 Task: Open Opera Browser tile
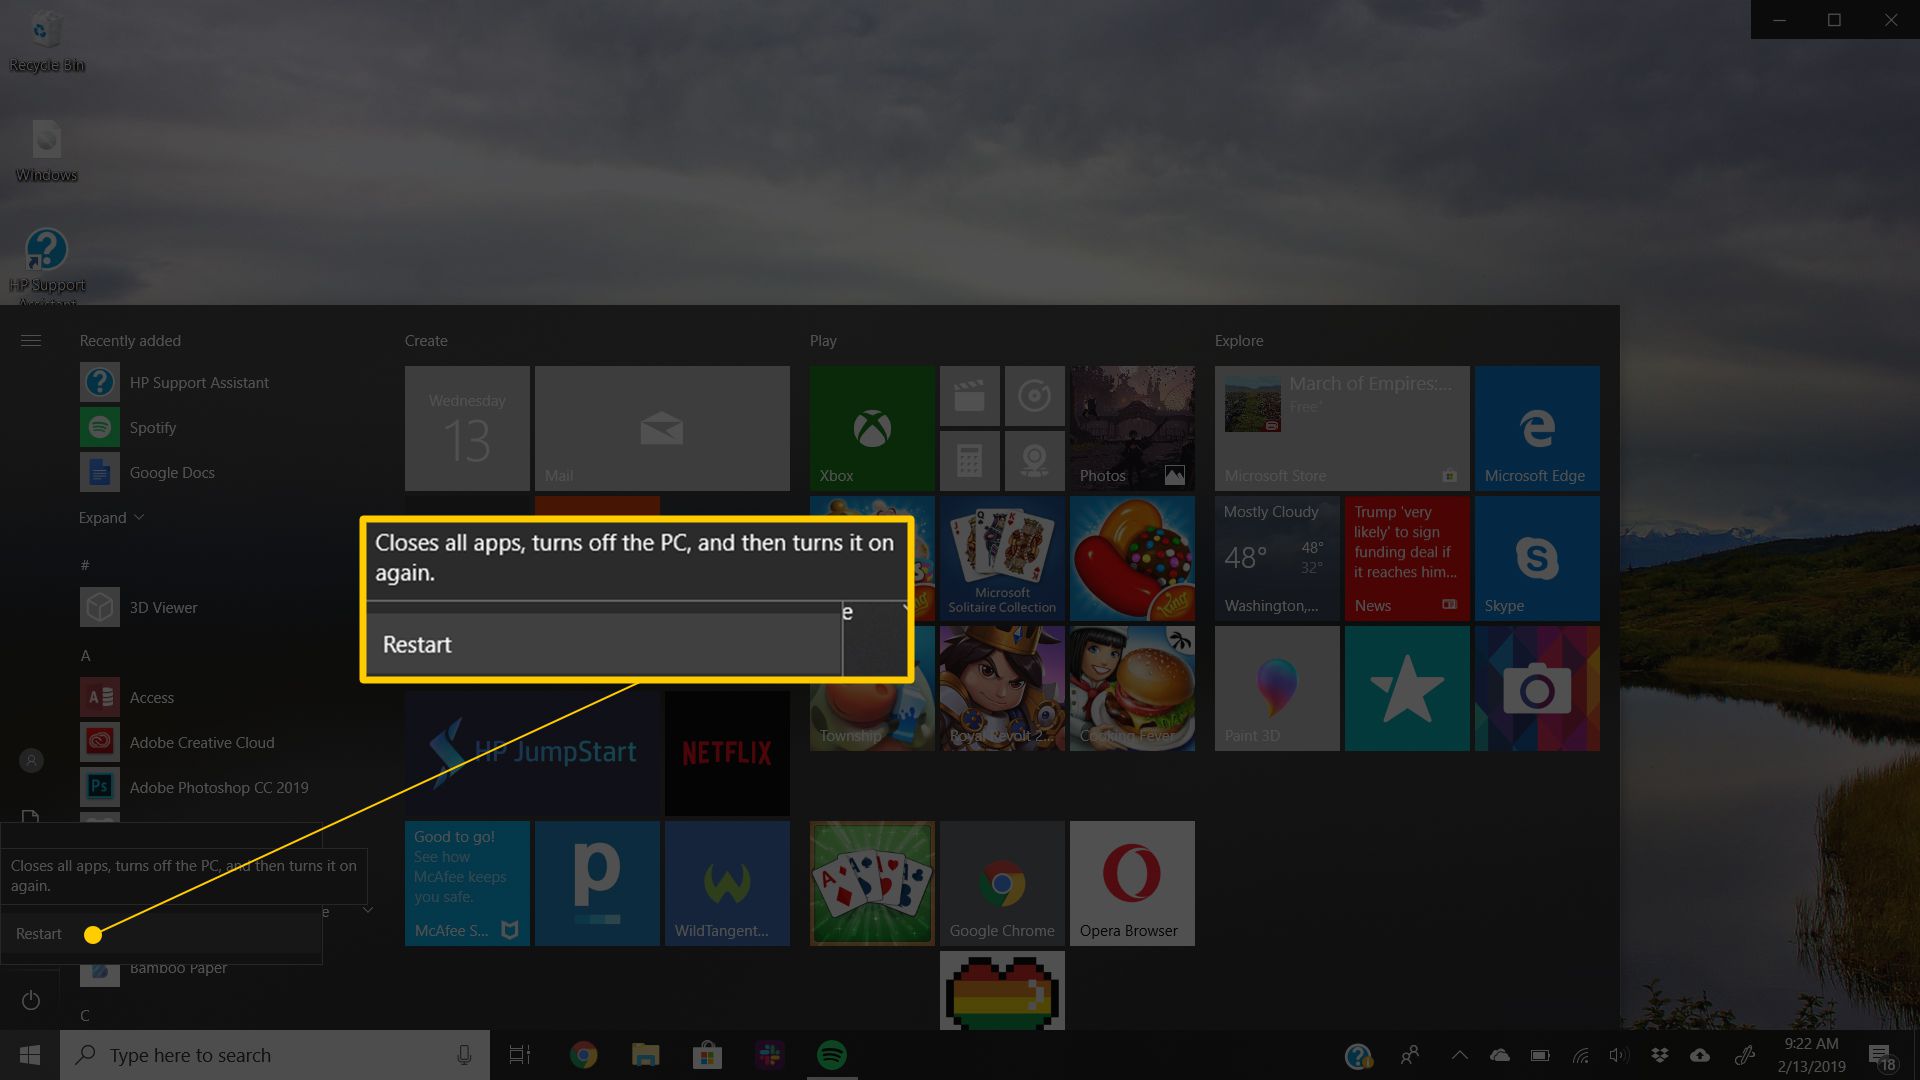tap(1125, 884)
